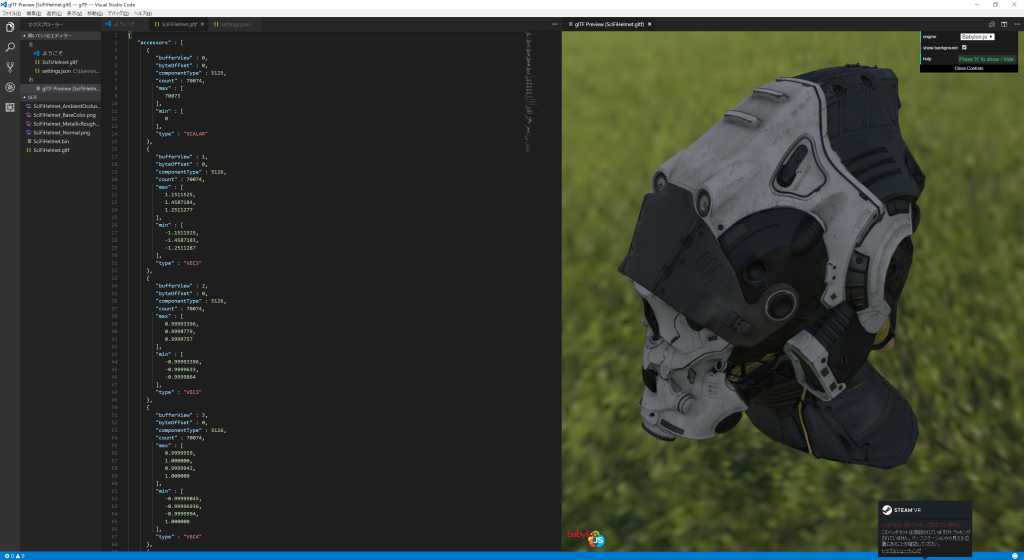Open the Source Control view icon
Screen dimensions: 1024x560
[x=10, y=67]
